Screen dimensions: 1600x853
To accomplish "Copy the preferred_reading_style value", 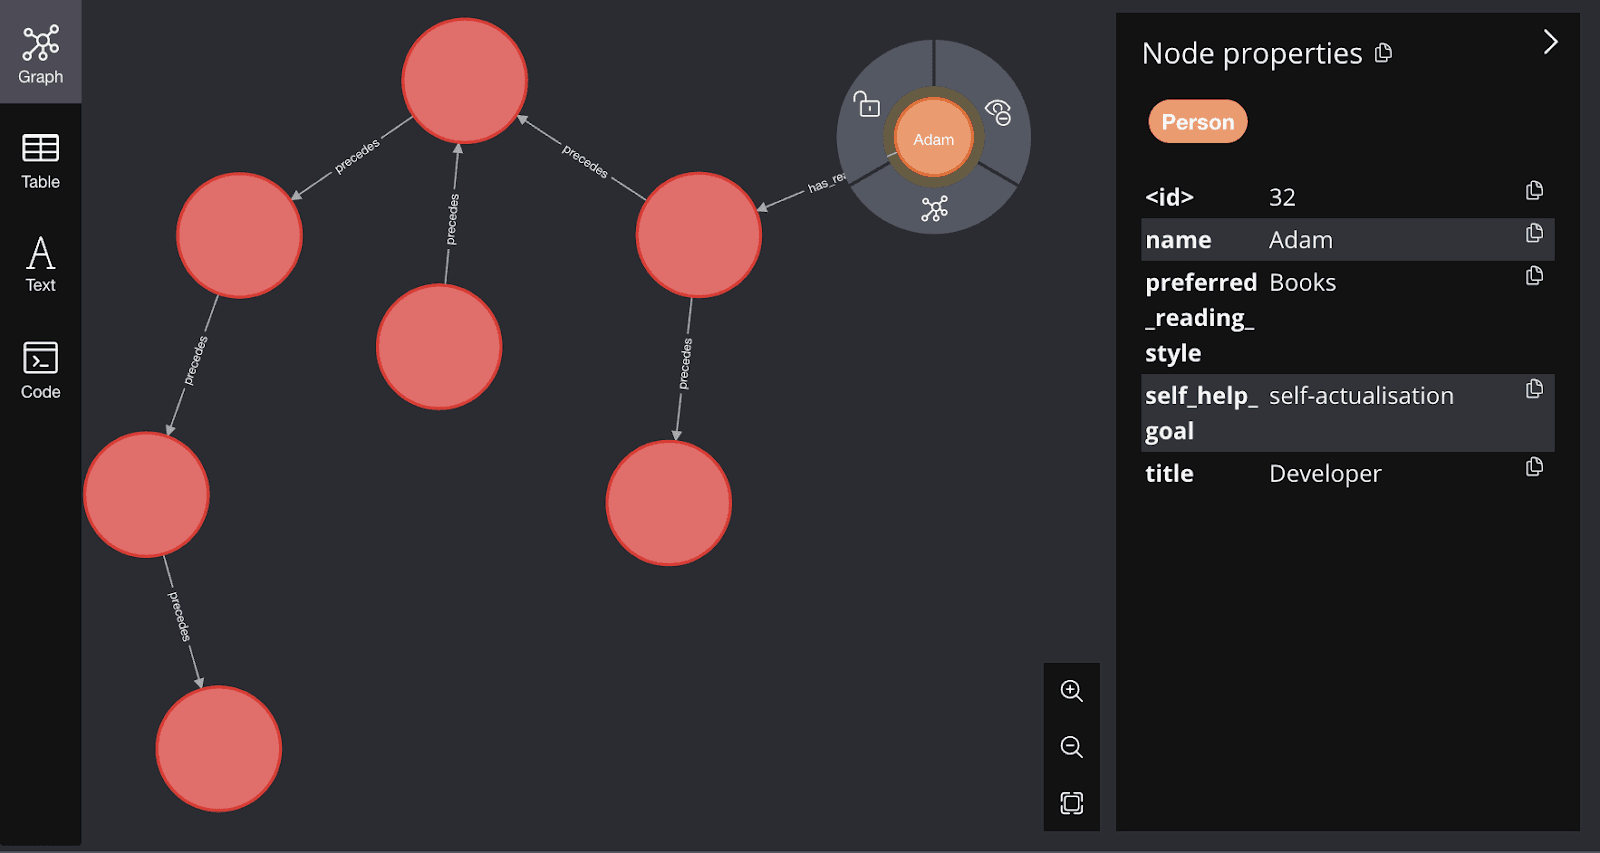I will tap(1534, 276).
